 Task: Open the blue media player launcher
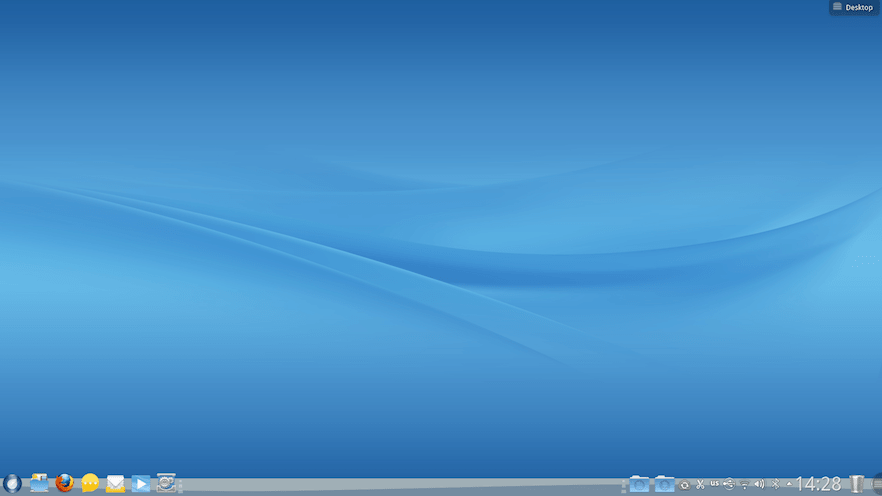pyautogui.click(x=141, y=484)
